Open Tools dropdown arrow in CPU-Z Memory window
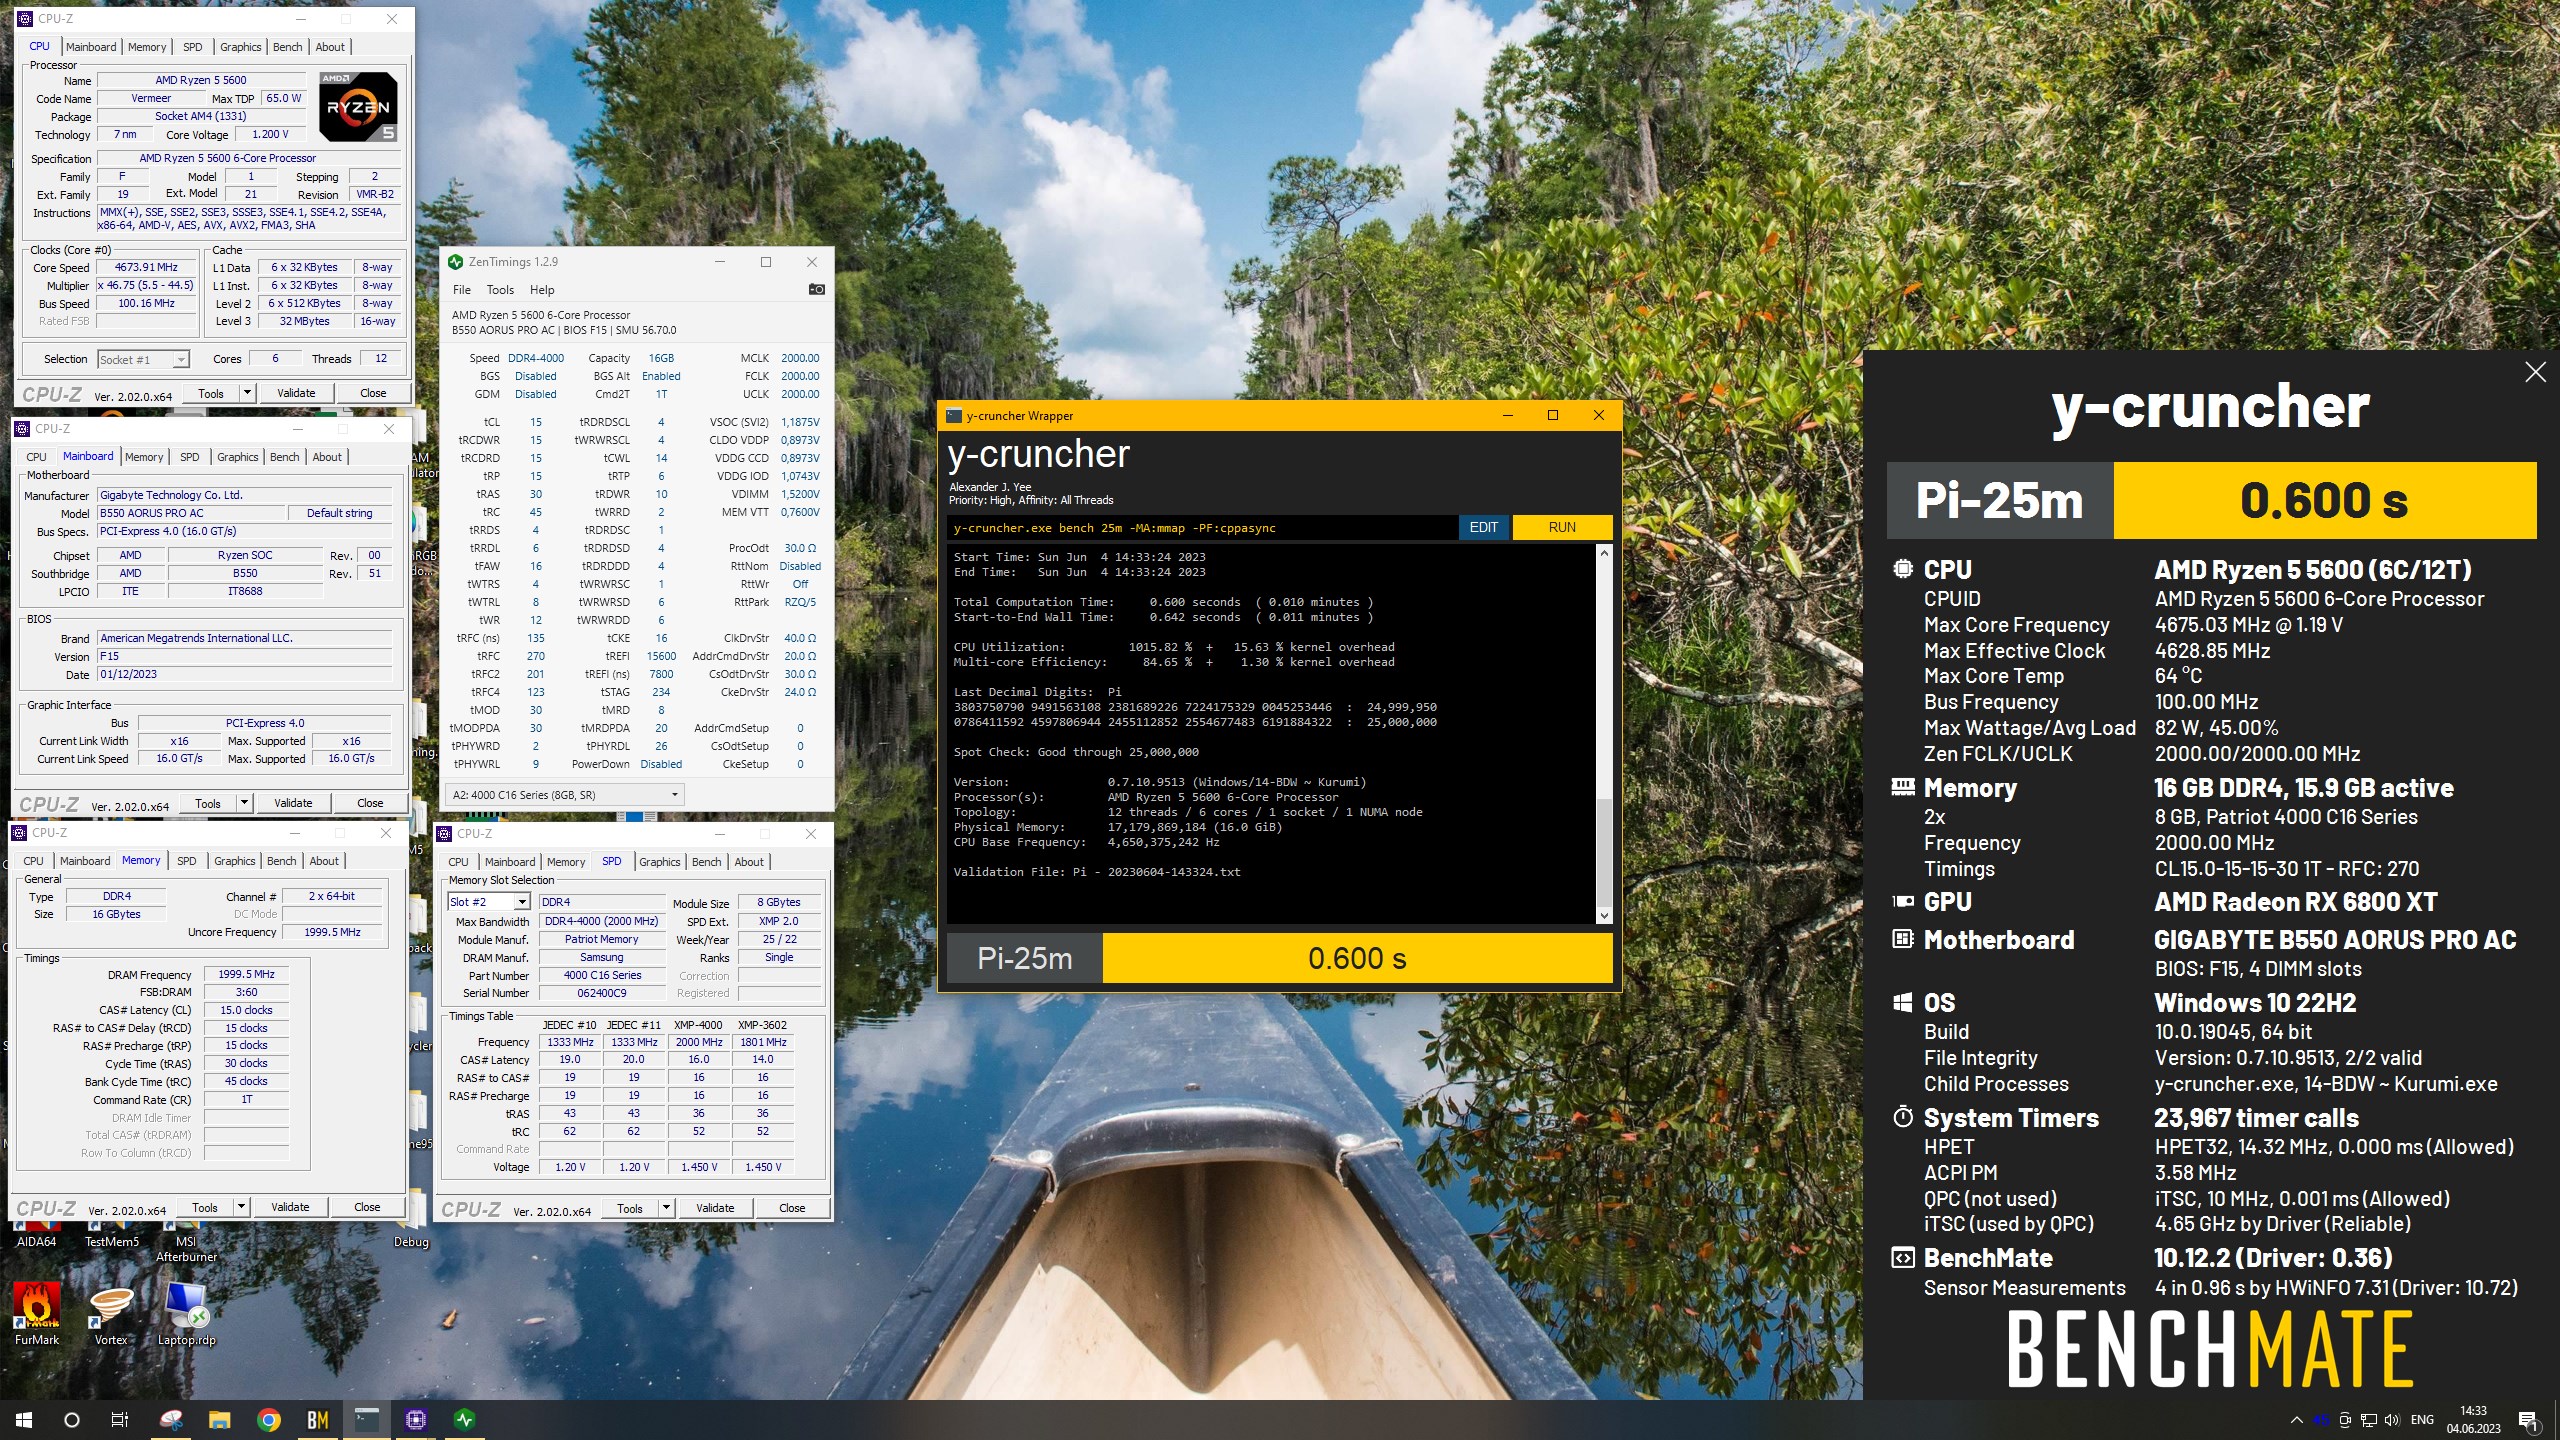The width and height of the screenshot is (2560, 1440). 241,1207
